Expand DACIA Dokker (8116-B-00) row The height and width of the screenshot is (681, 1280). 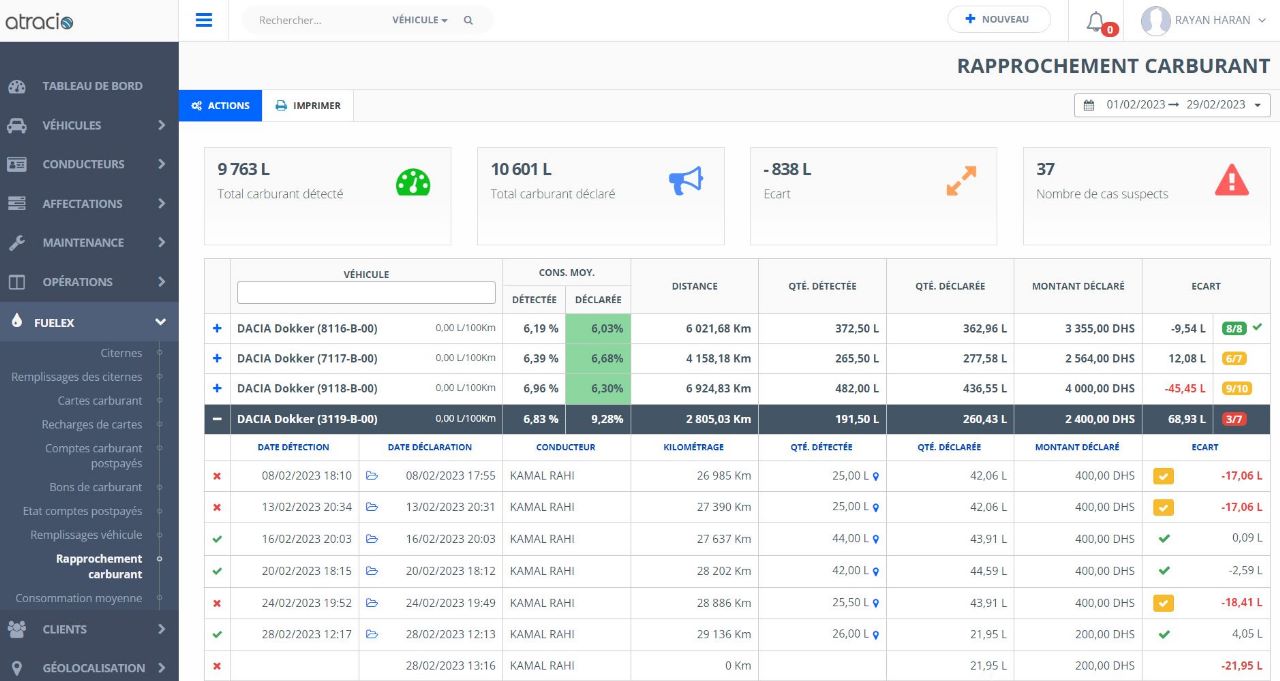coord(217,328)
